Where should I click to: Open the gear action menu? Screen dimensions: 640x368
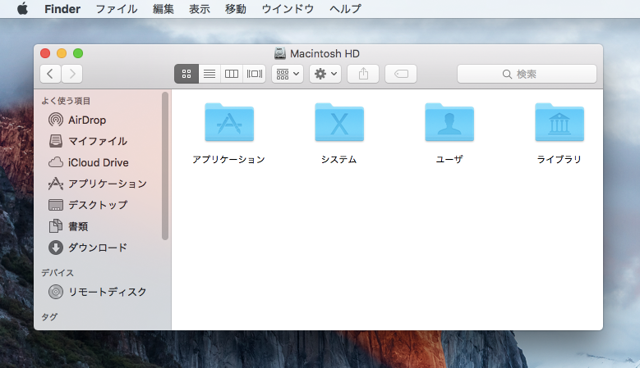pyautogui.click(x=325, y=74)
